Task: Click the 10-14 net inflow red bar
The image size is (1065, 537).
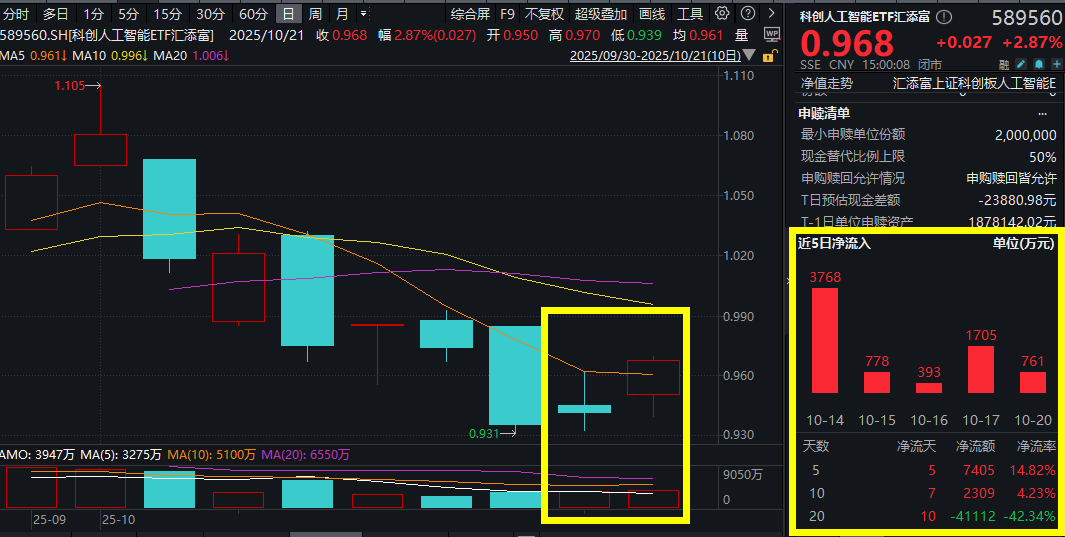Action: pyautogui.click(x=825, y=340)
